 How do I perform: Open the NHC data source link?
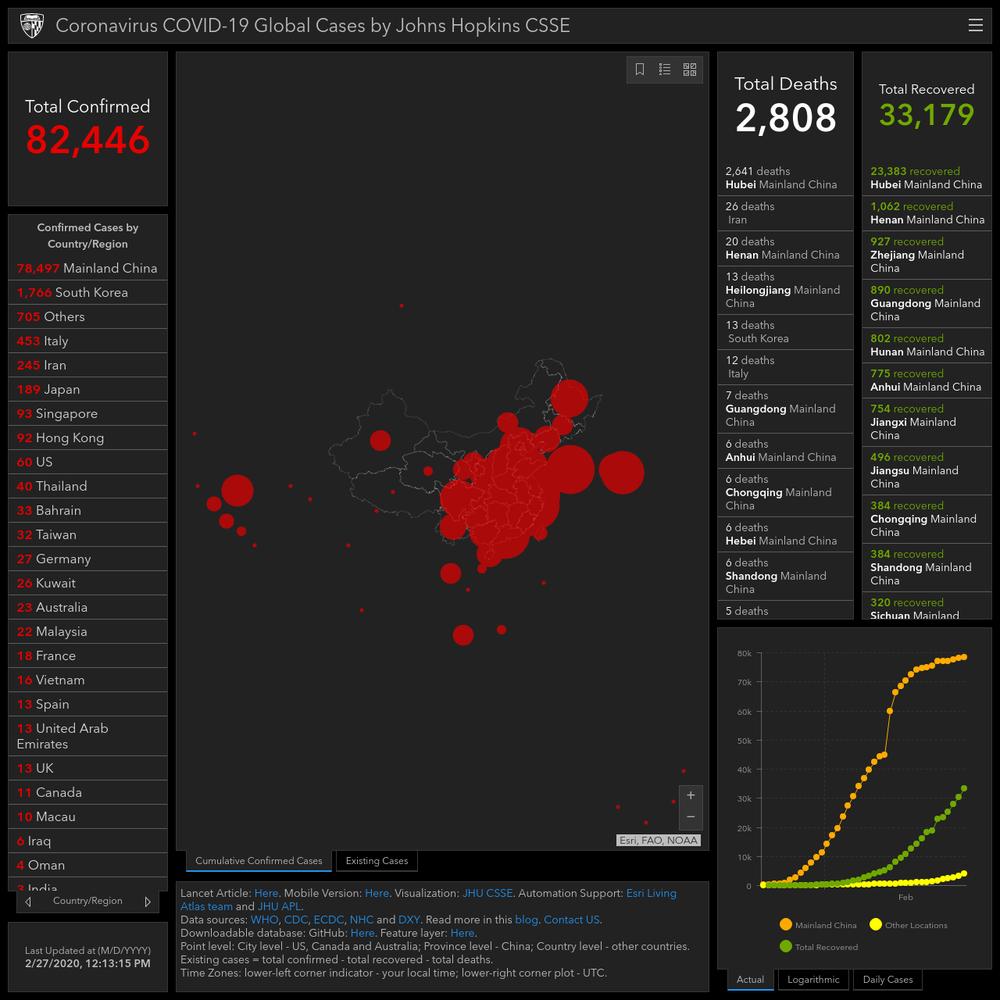coord(361,920)
